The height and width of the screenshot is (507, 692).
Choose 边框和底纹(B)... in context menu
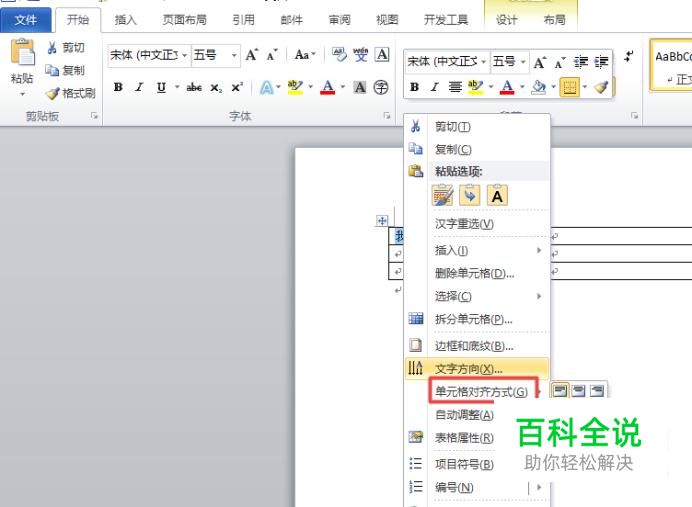coord(477,346)
